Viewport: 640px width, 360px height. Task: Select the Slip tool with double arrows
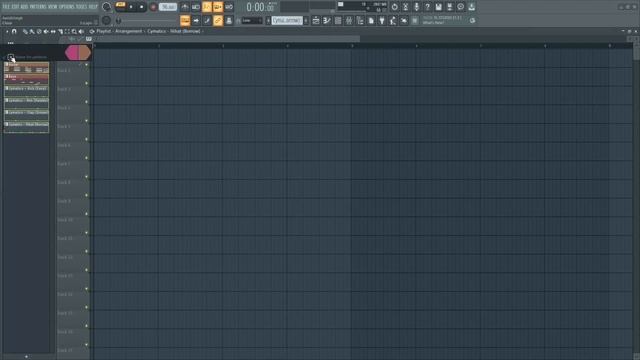point(53,31)
